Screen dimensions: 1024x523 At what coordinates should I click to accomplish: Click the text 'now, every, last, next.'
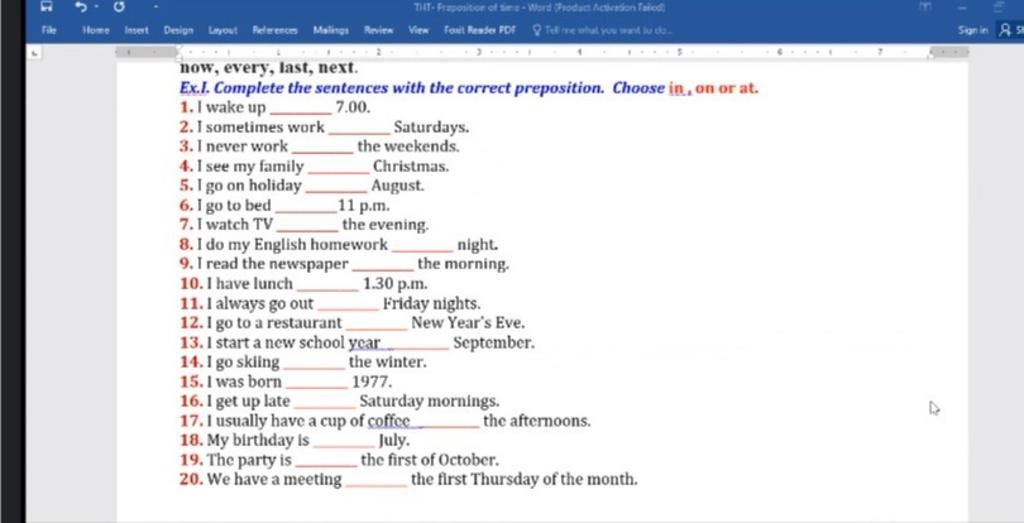tap(269, 68)
